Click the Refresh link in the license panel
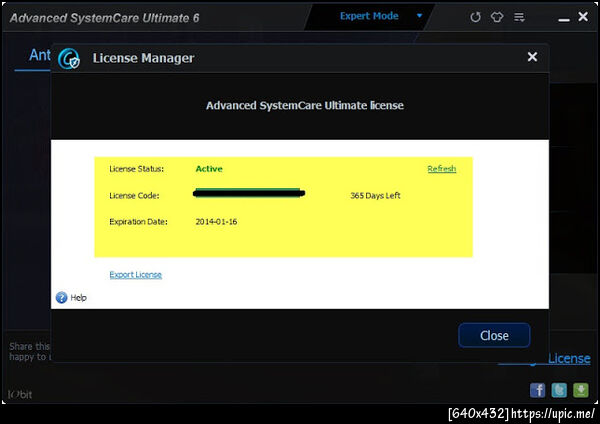600x424 pixels. click(442, 169)
